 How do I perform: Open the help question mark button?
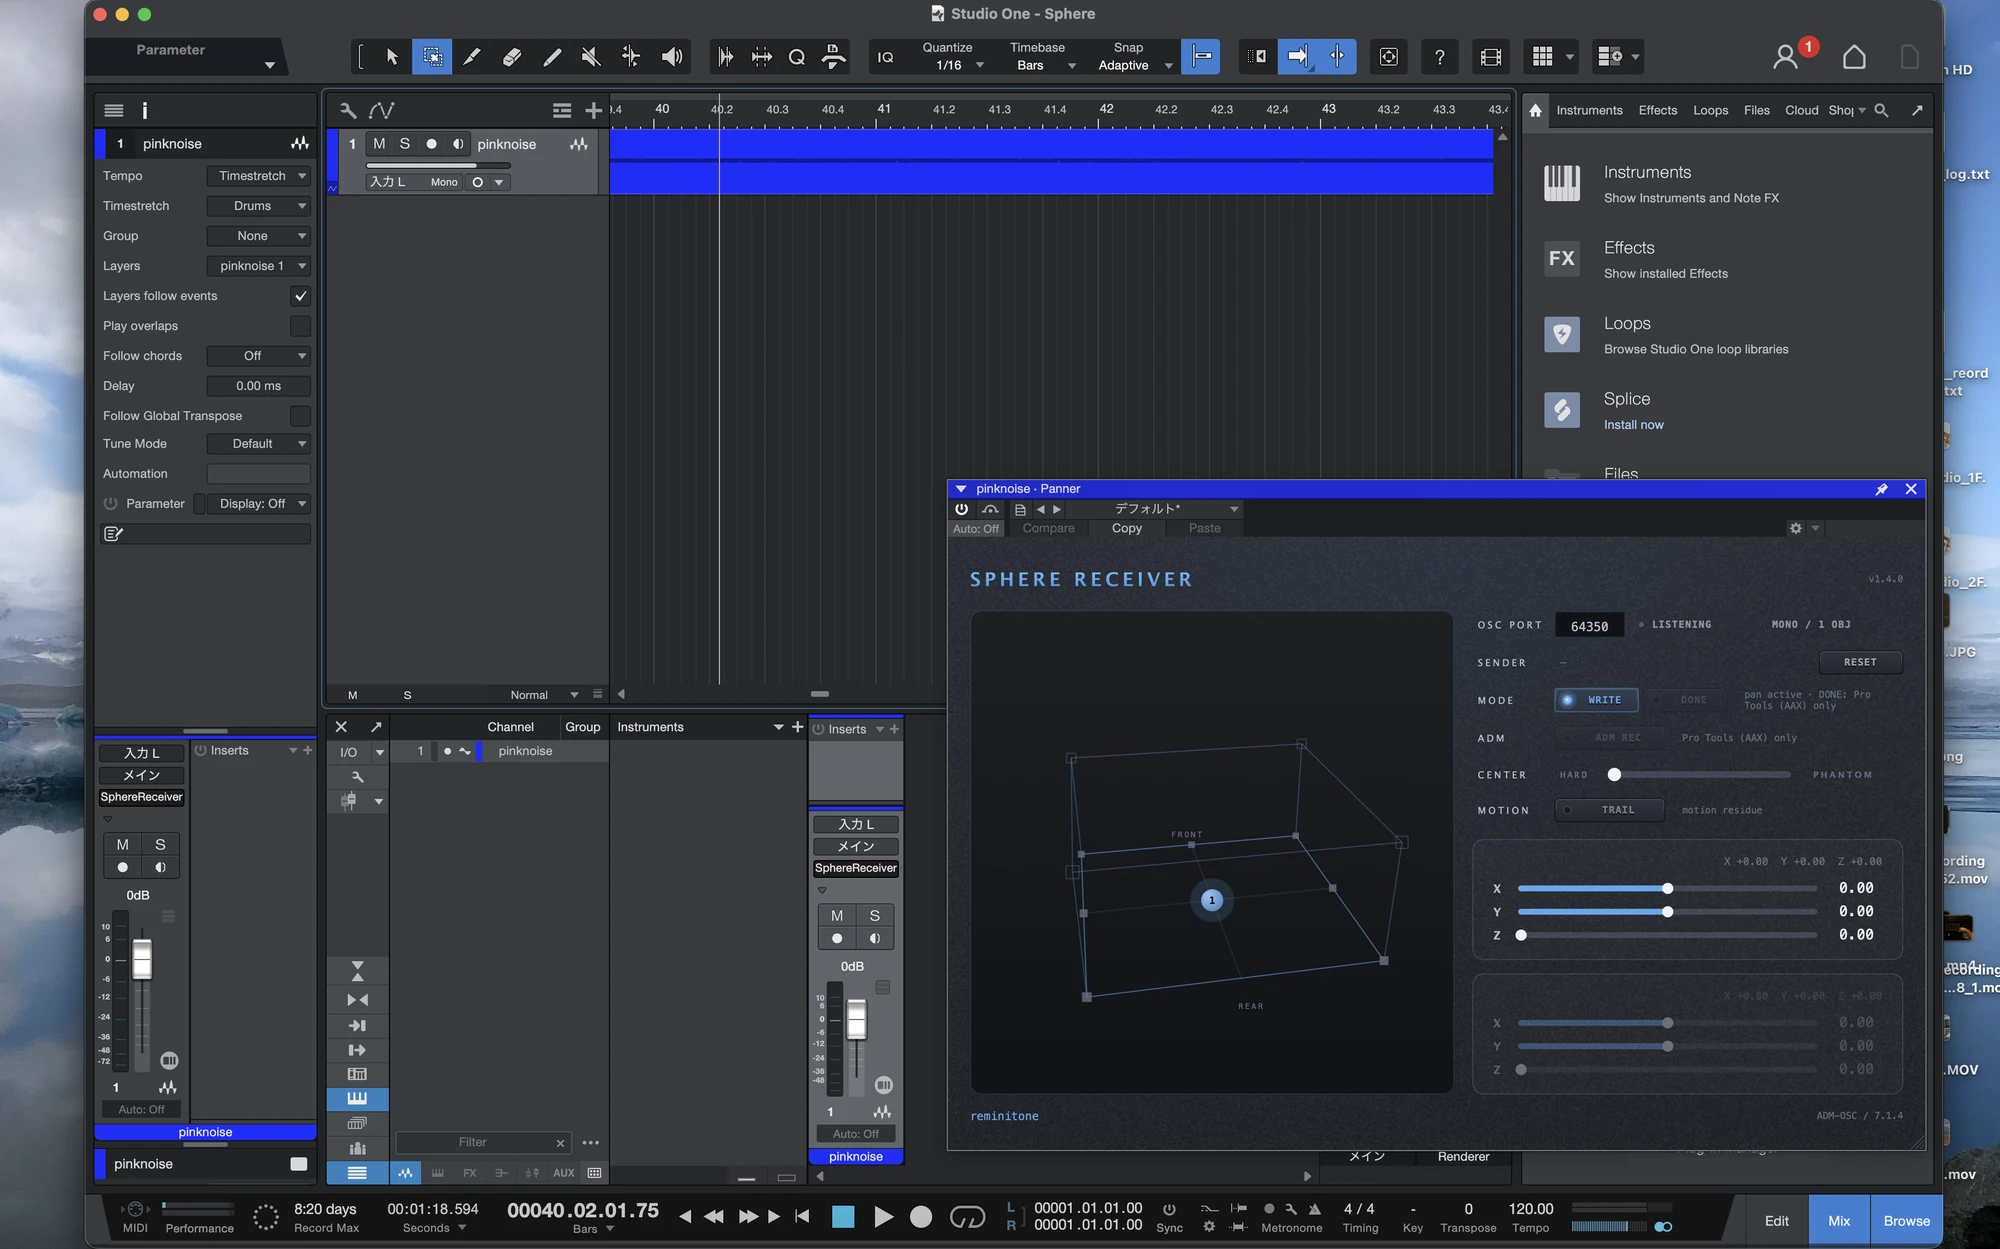click(x=1439, y=57)
